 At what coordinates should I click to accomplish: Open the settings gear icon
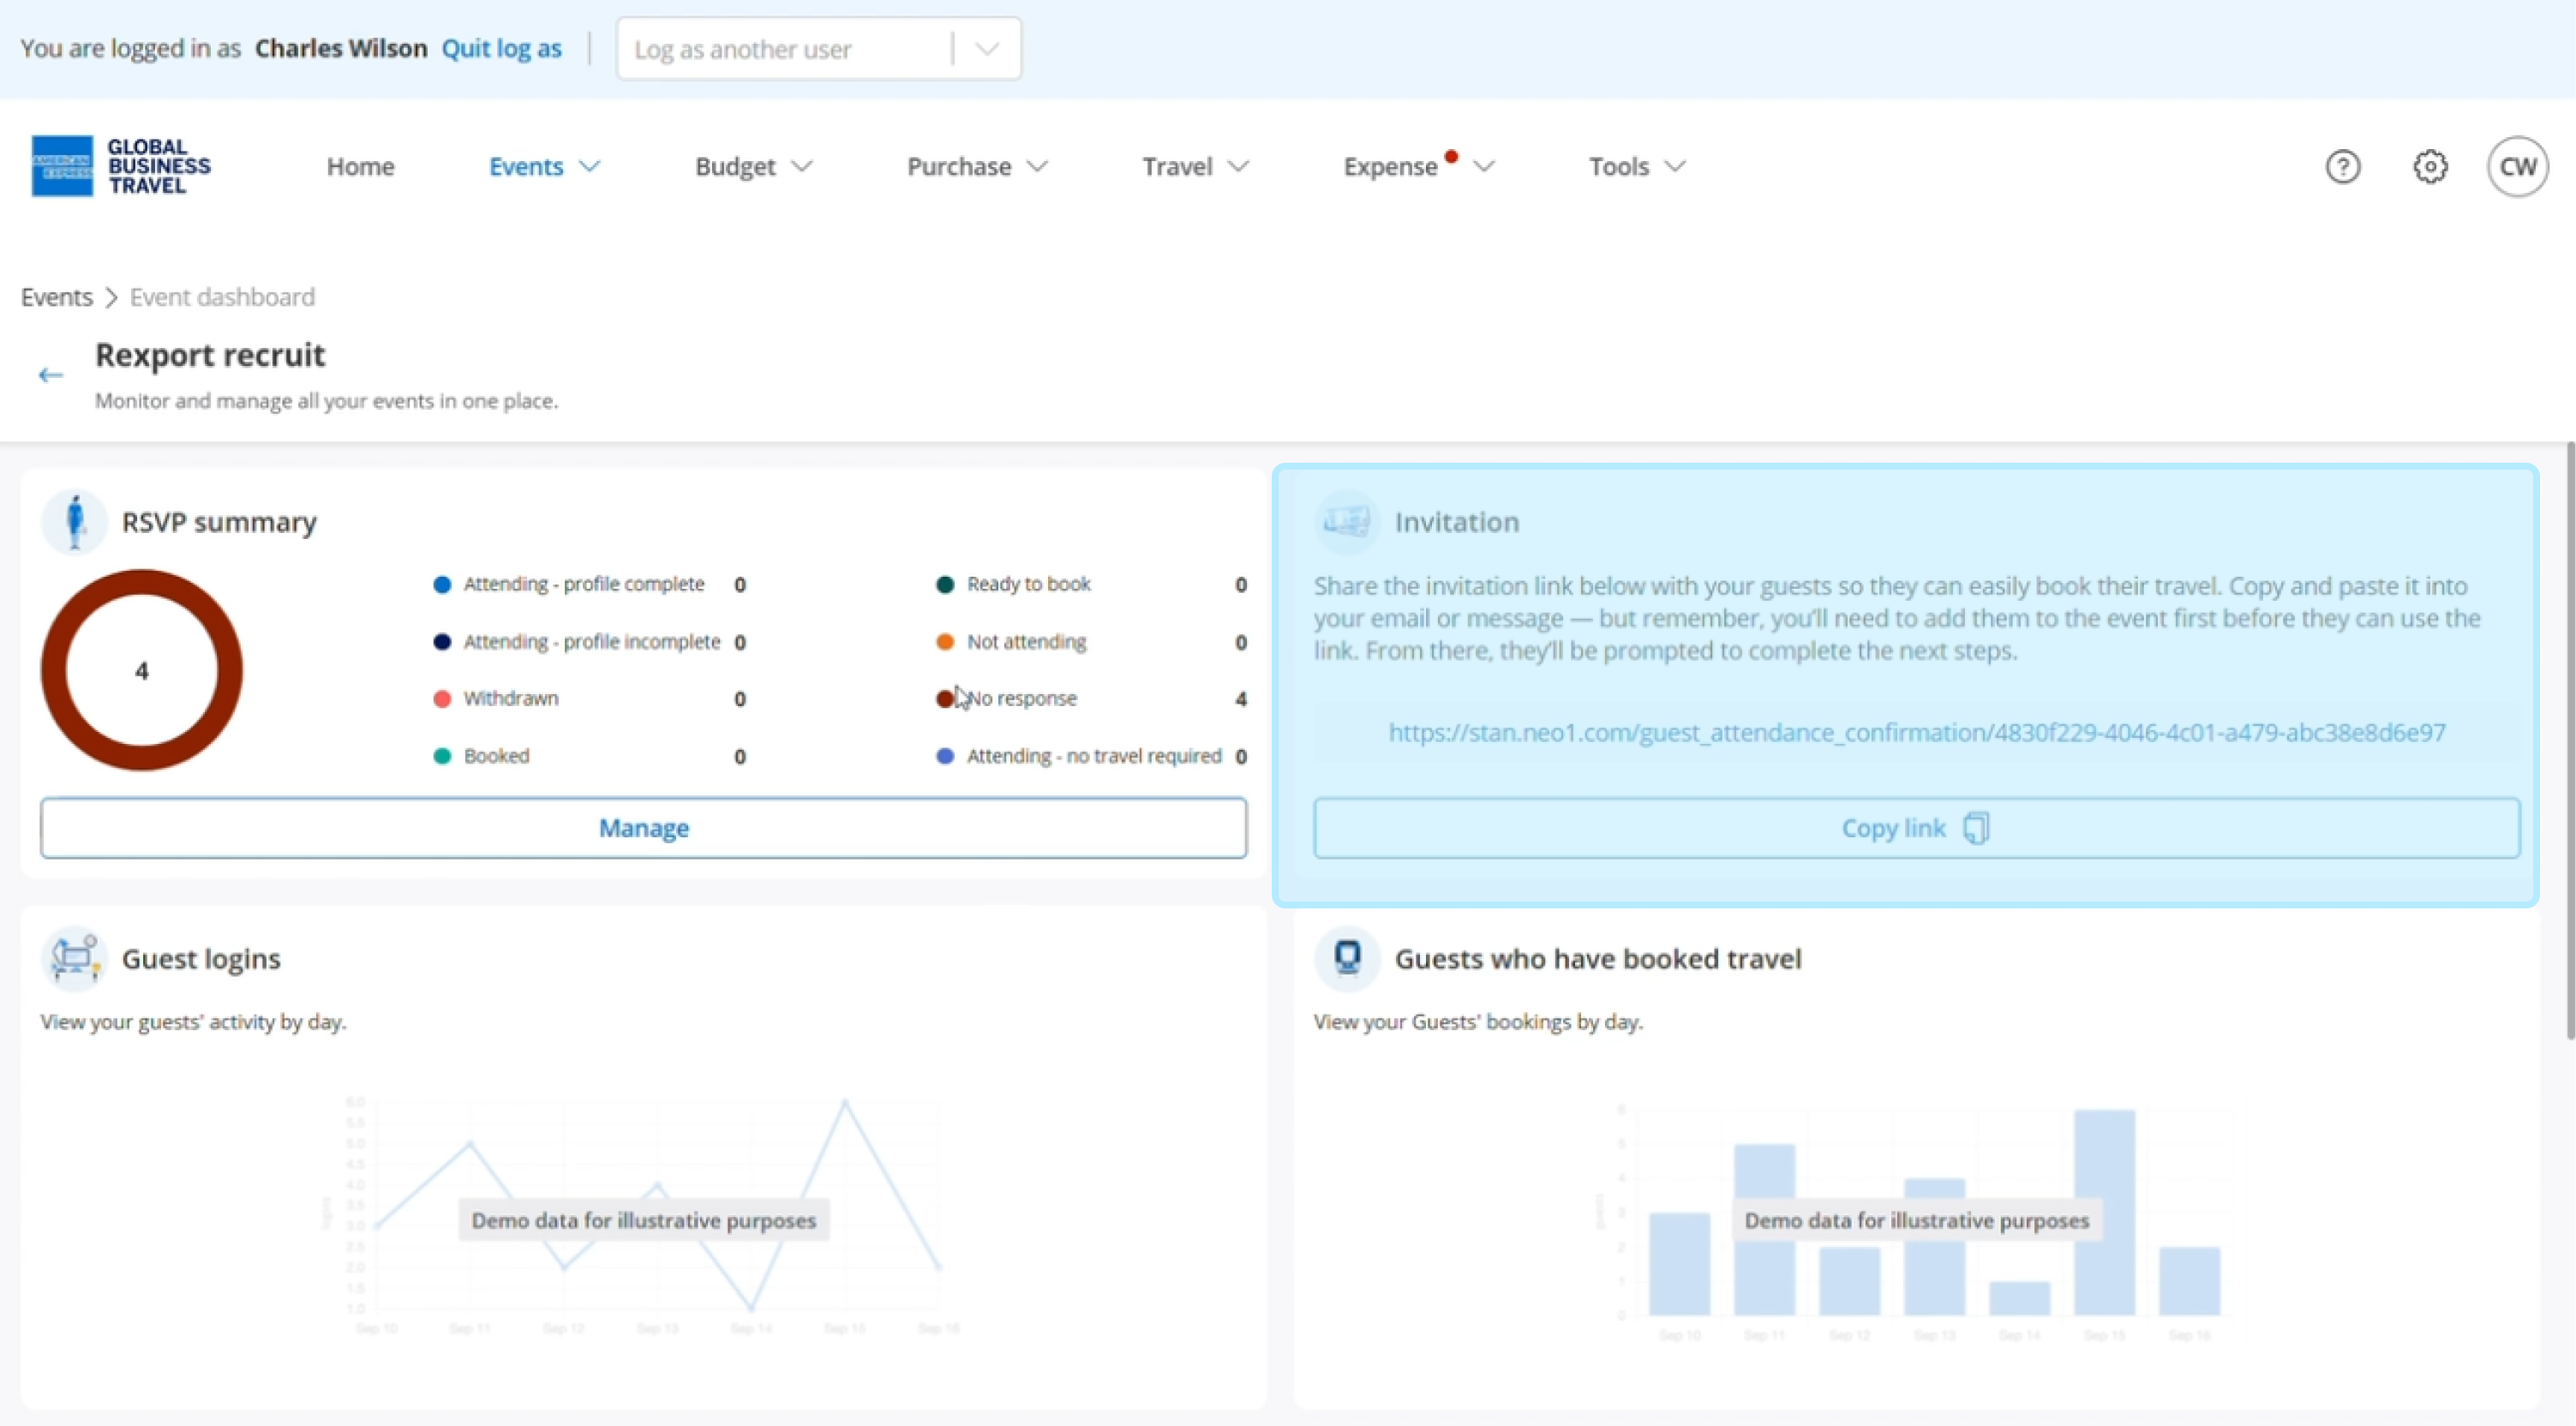click(x=2430, y=166)
